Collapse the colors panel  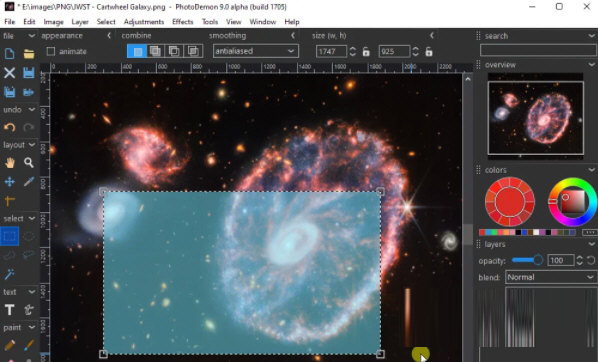tap(592, 170)
